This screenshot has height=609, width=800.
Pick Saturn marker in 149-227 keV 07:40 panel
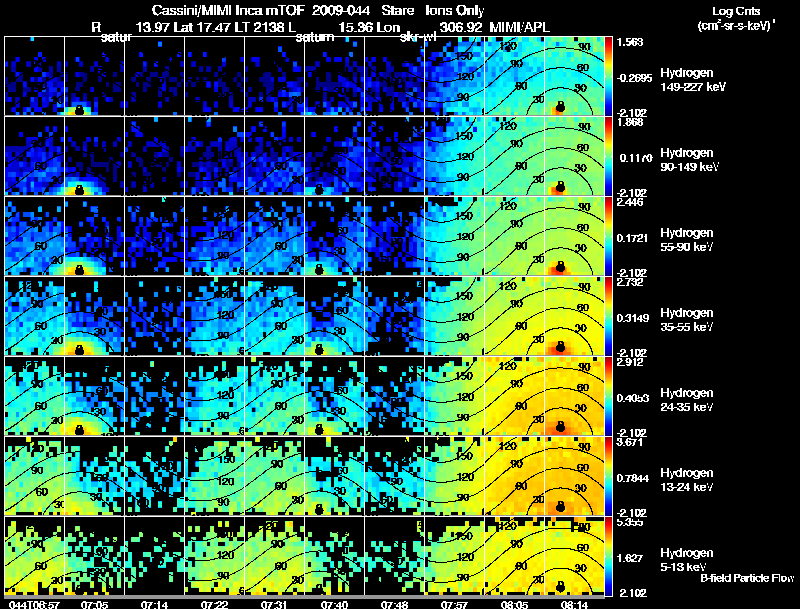(319, 109)
